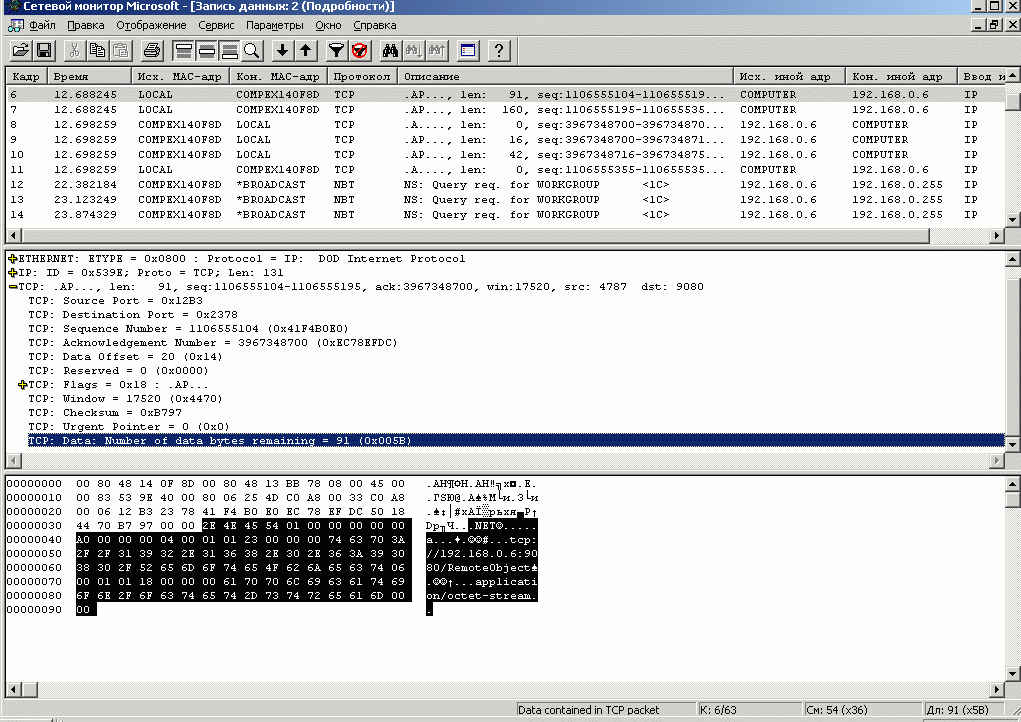Save the capture using the floppy disk icon

click(x=44, y=51)
